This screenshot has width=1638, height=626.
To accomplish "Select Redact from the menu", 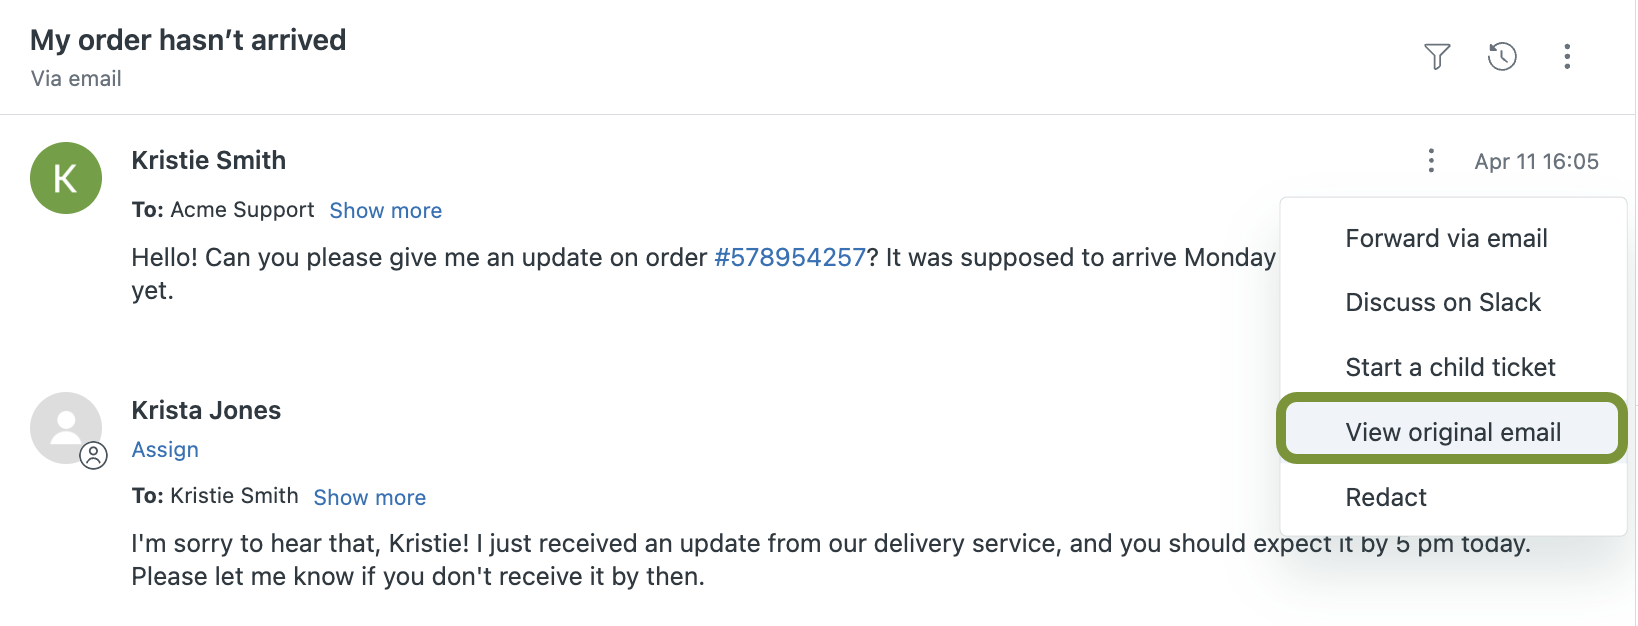I will (1386, 497).
